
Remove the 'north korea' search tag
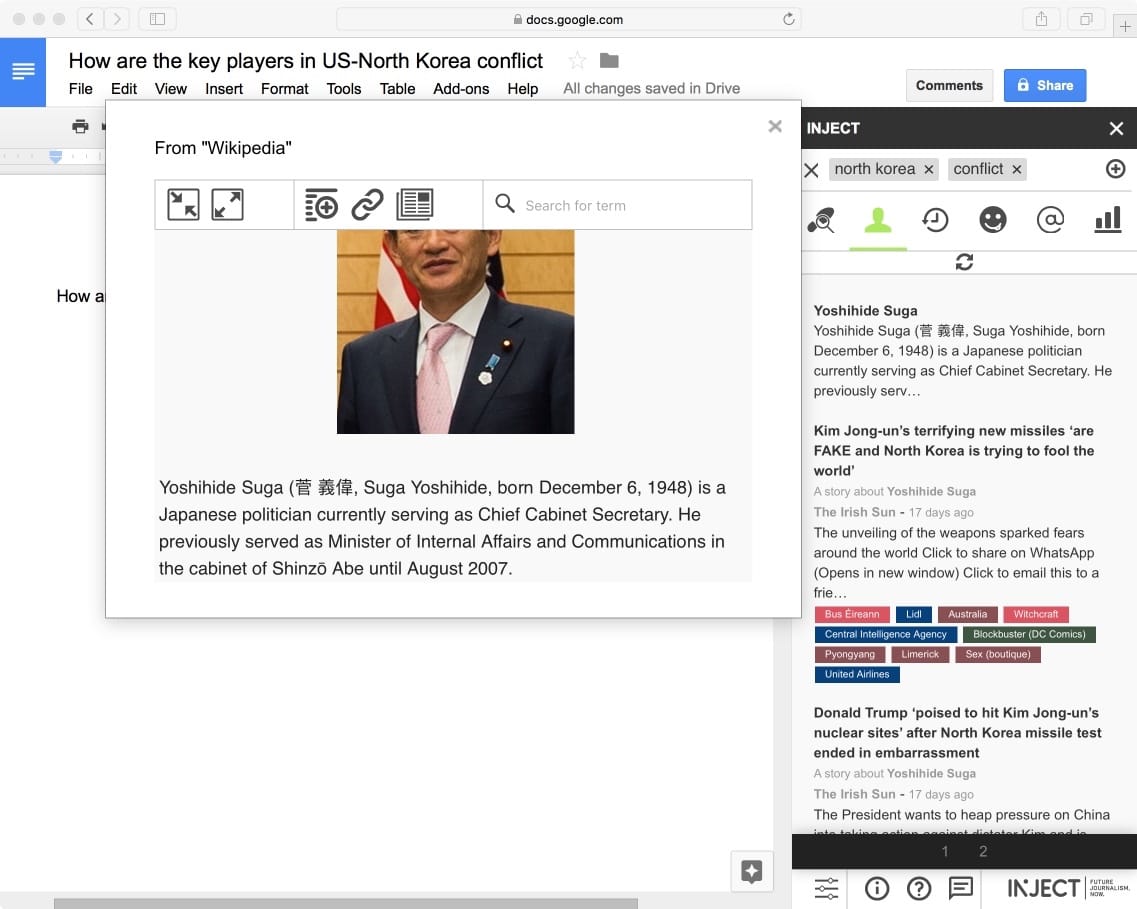tap(929, 170)
